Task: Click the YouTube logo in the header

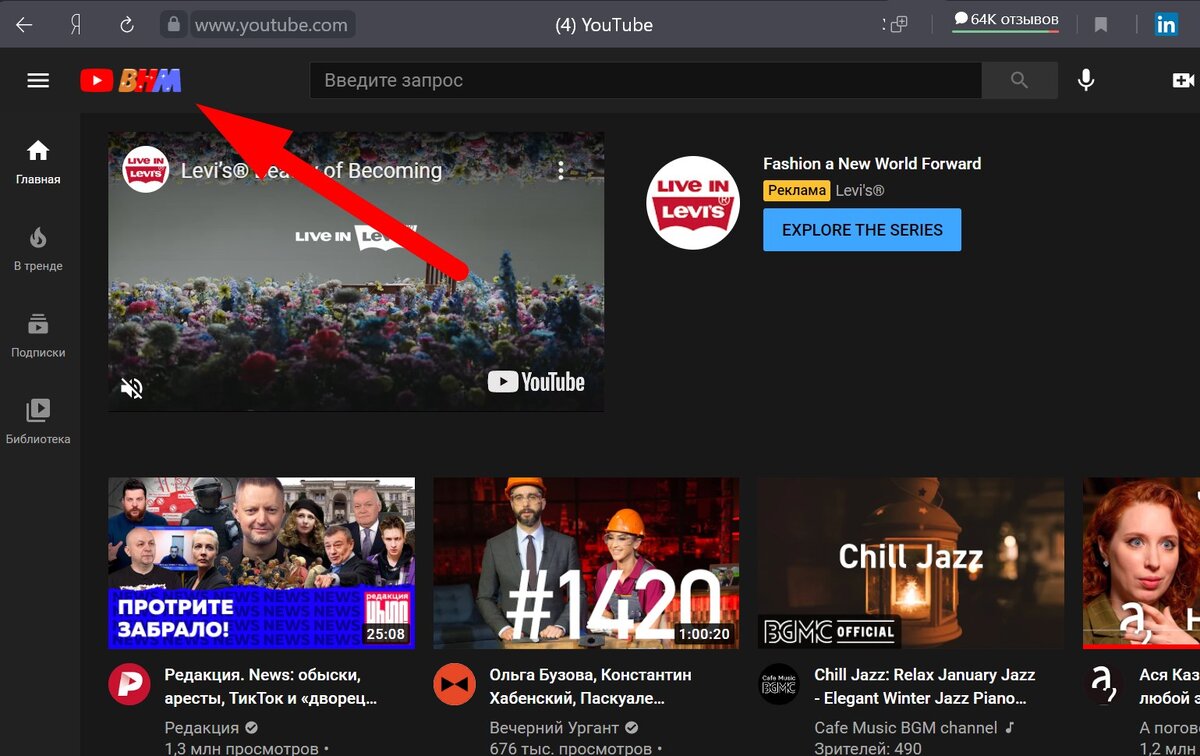Action: point(131,80)
